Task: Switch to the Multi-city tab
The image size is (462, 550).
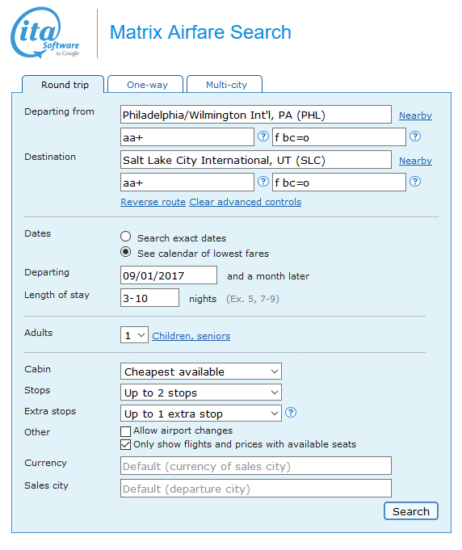Action: [225, 85]
